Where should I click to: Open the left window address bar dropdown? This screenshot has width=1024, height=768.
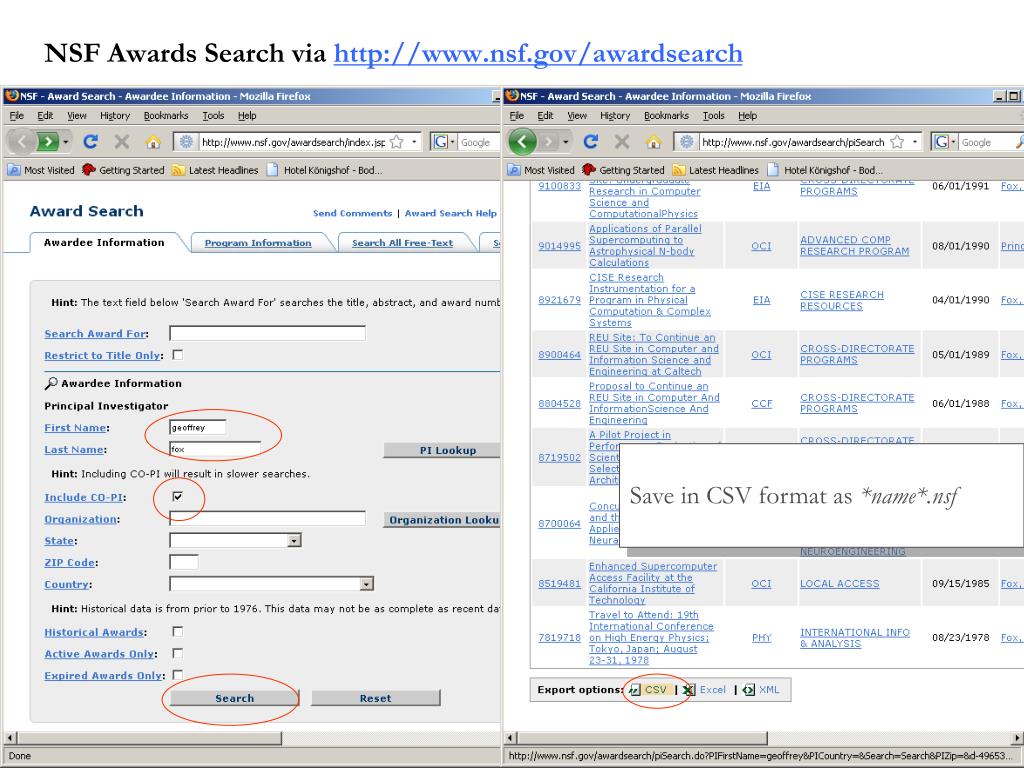(x=414, y=142)
